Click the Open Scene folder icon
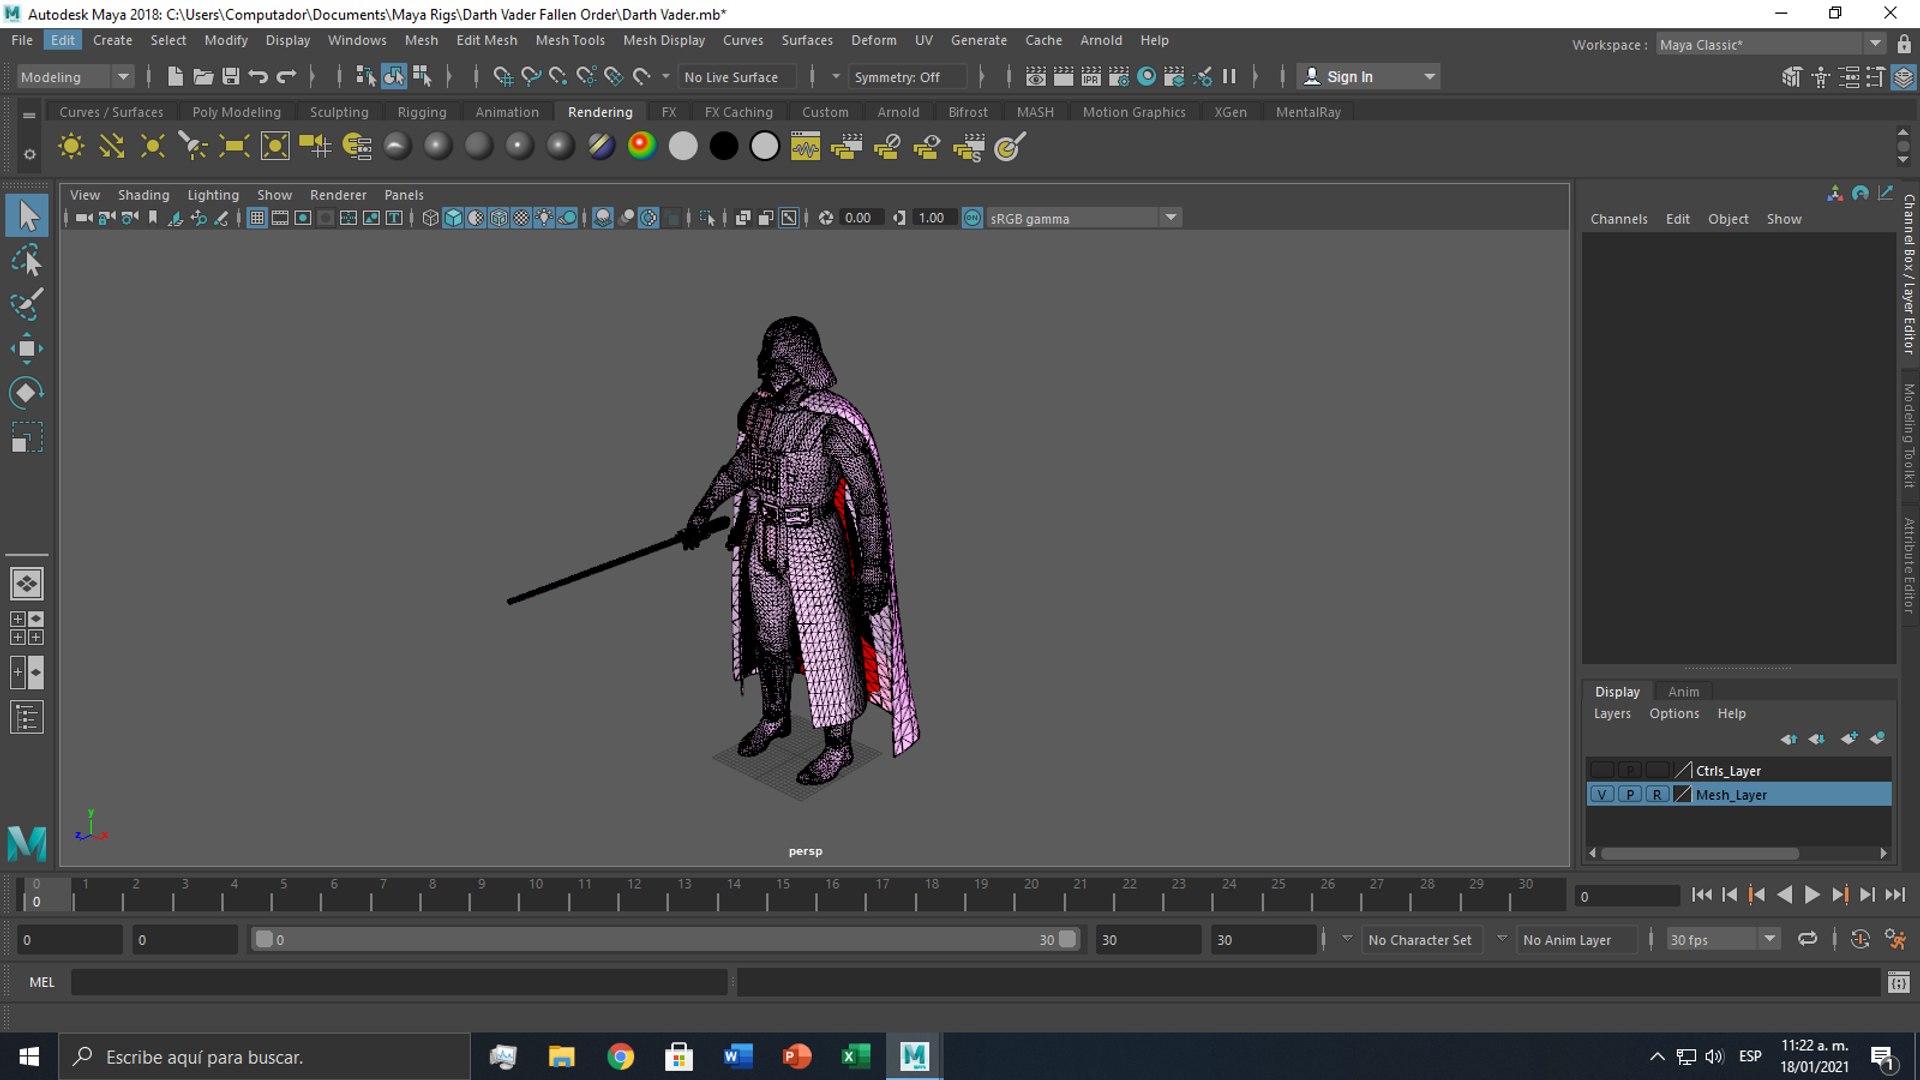This screenshot has height=1080, width=1920. [203, 77]
